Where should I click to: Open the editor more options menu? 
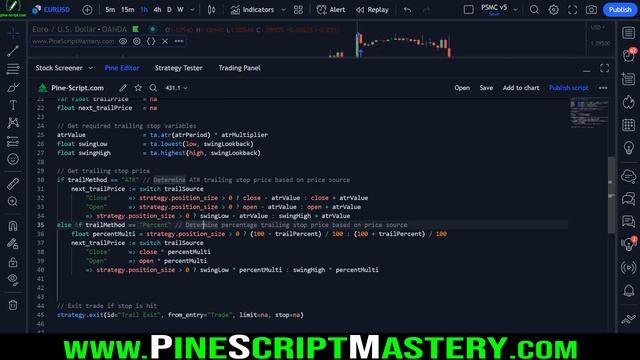coord(603,88)
